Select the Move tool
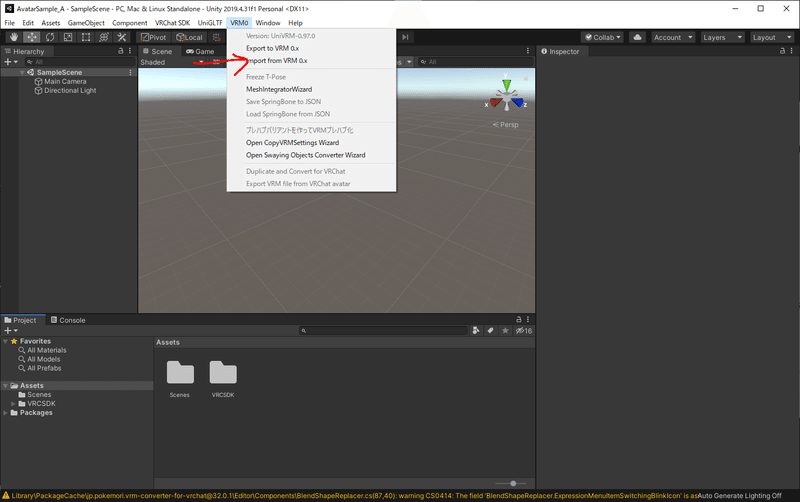Viewport: 800px width, 502px height. 32,37
